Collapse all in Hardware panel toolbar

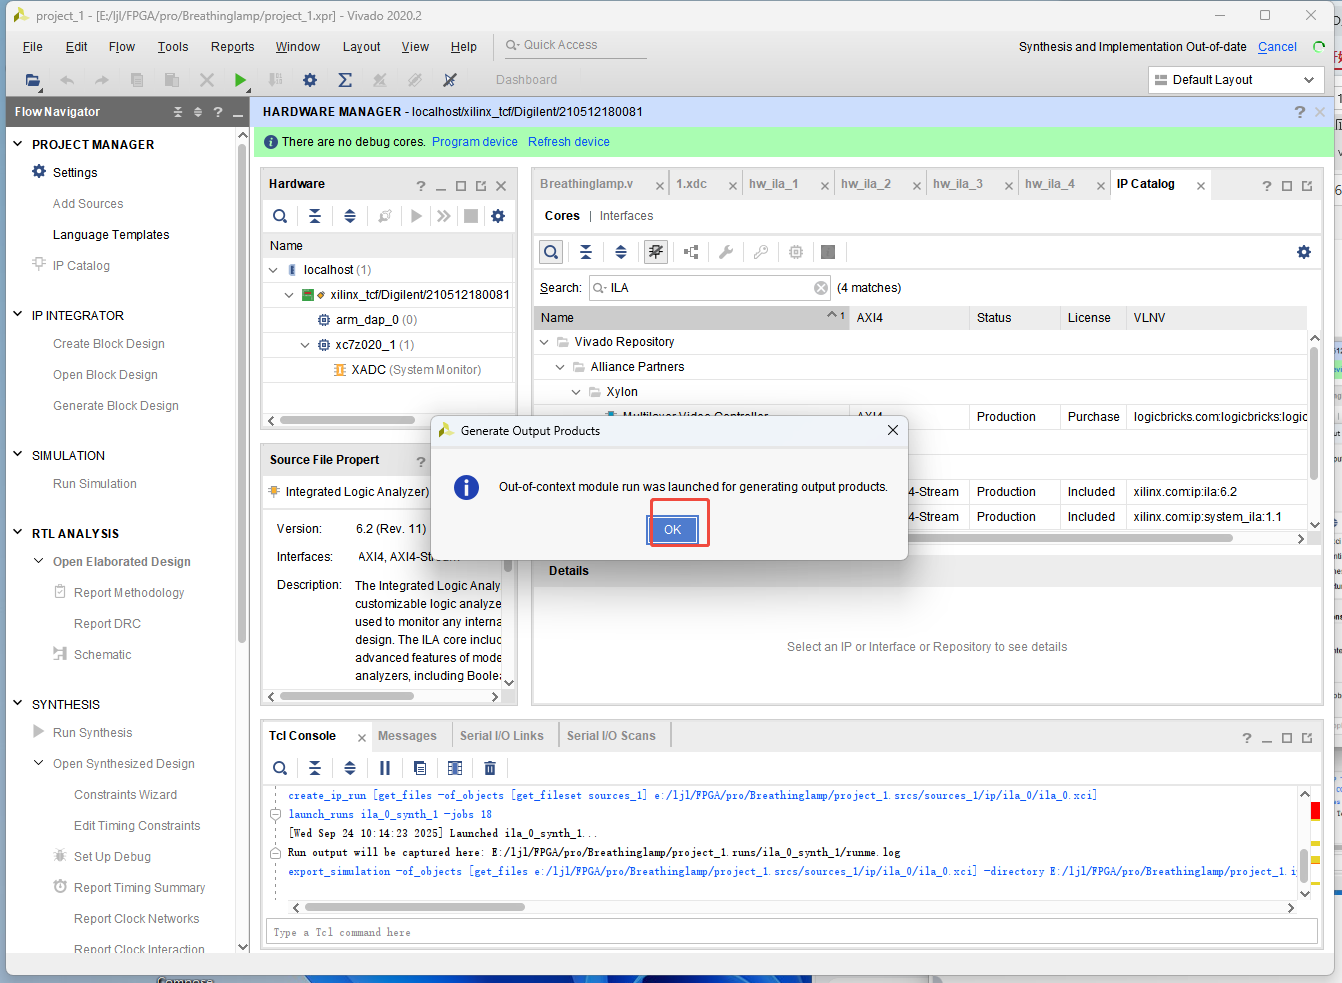click(x=315, y=216)
